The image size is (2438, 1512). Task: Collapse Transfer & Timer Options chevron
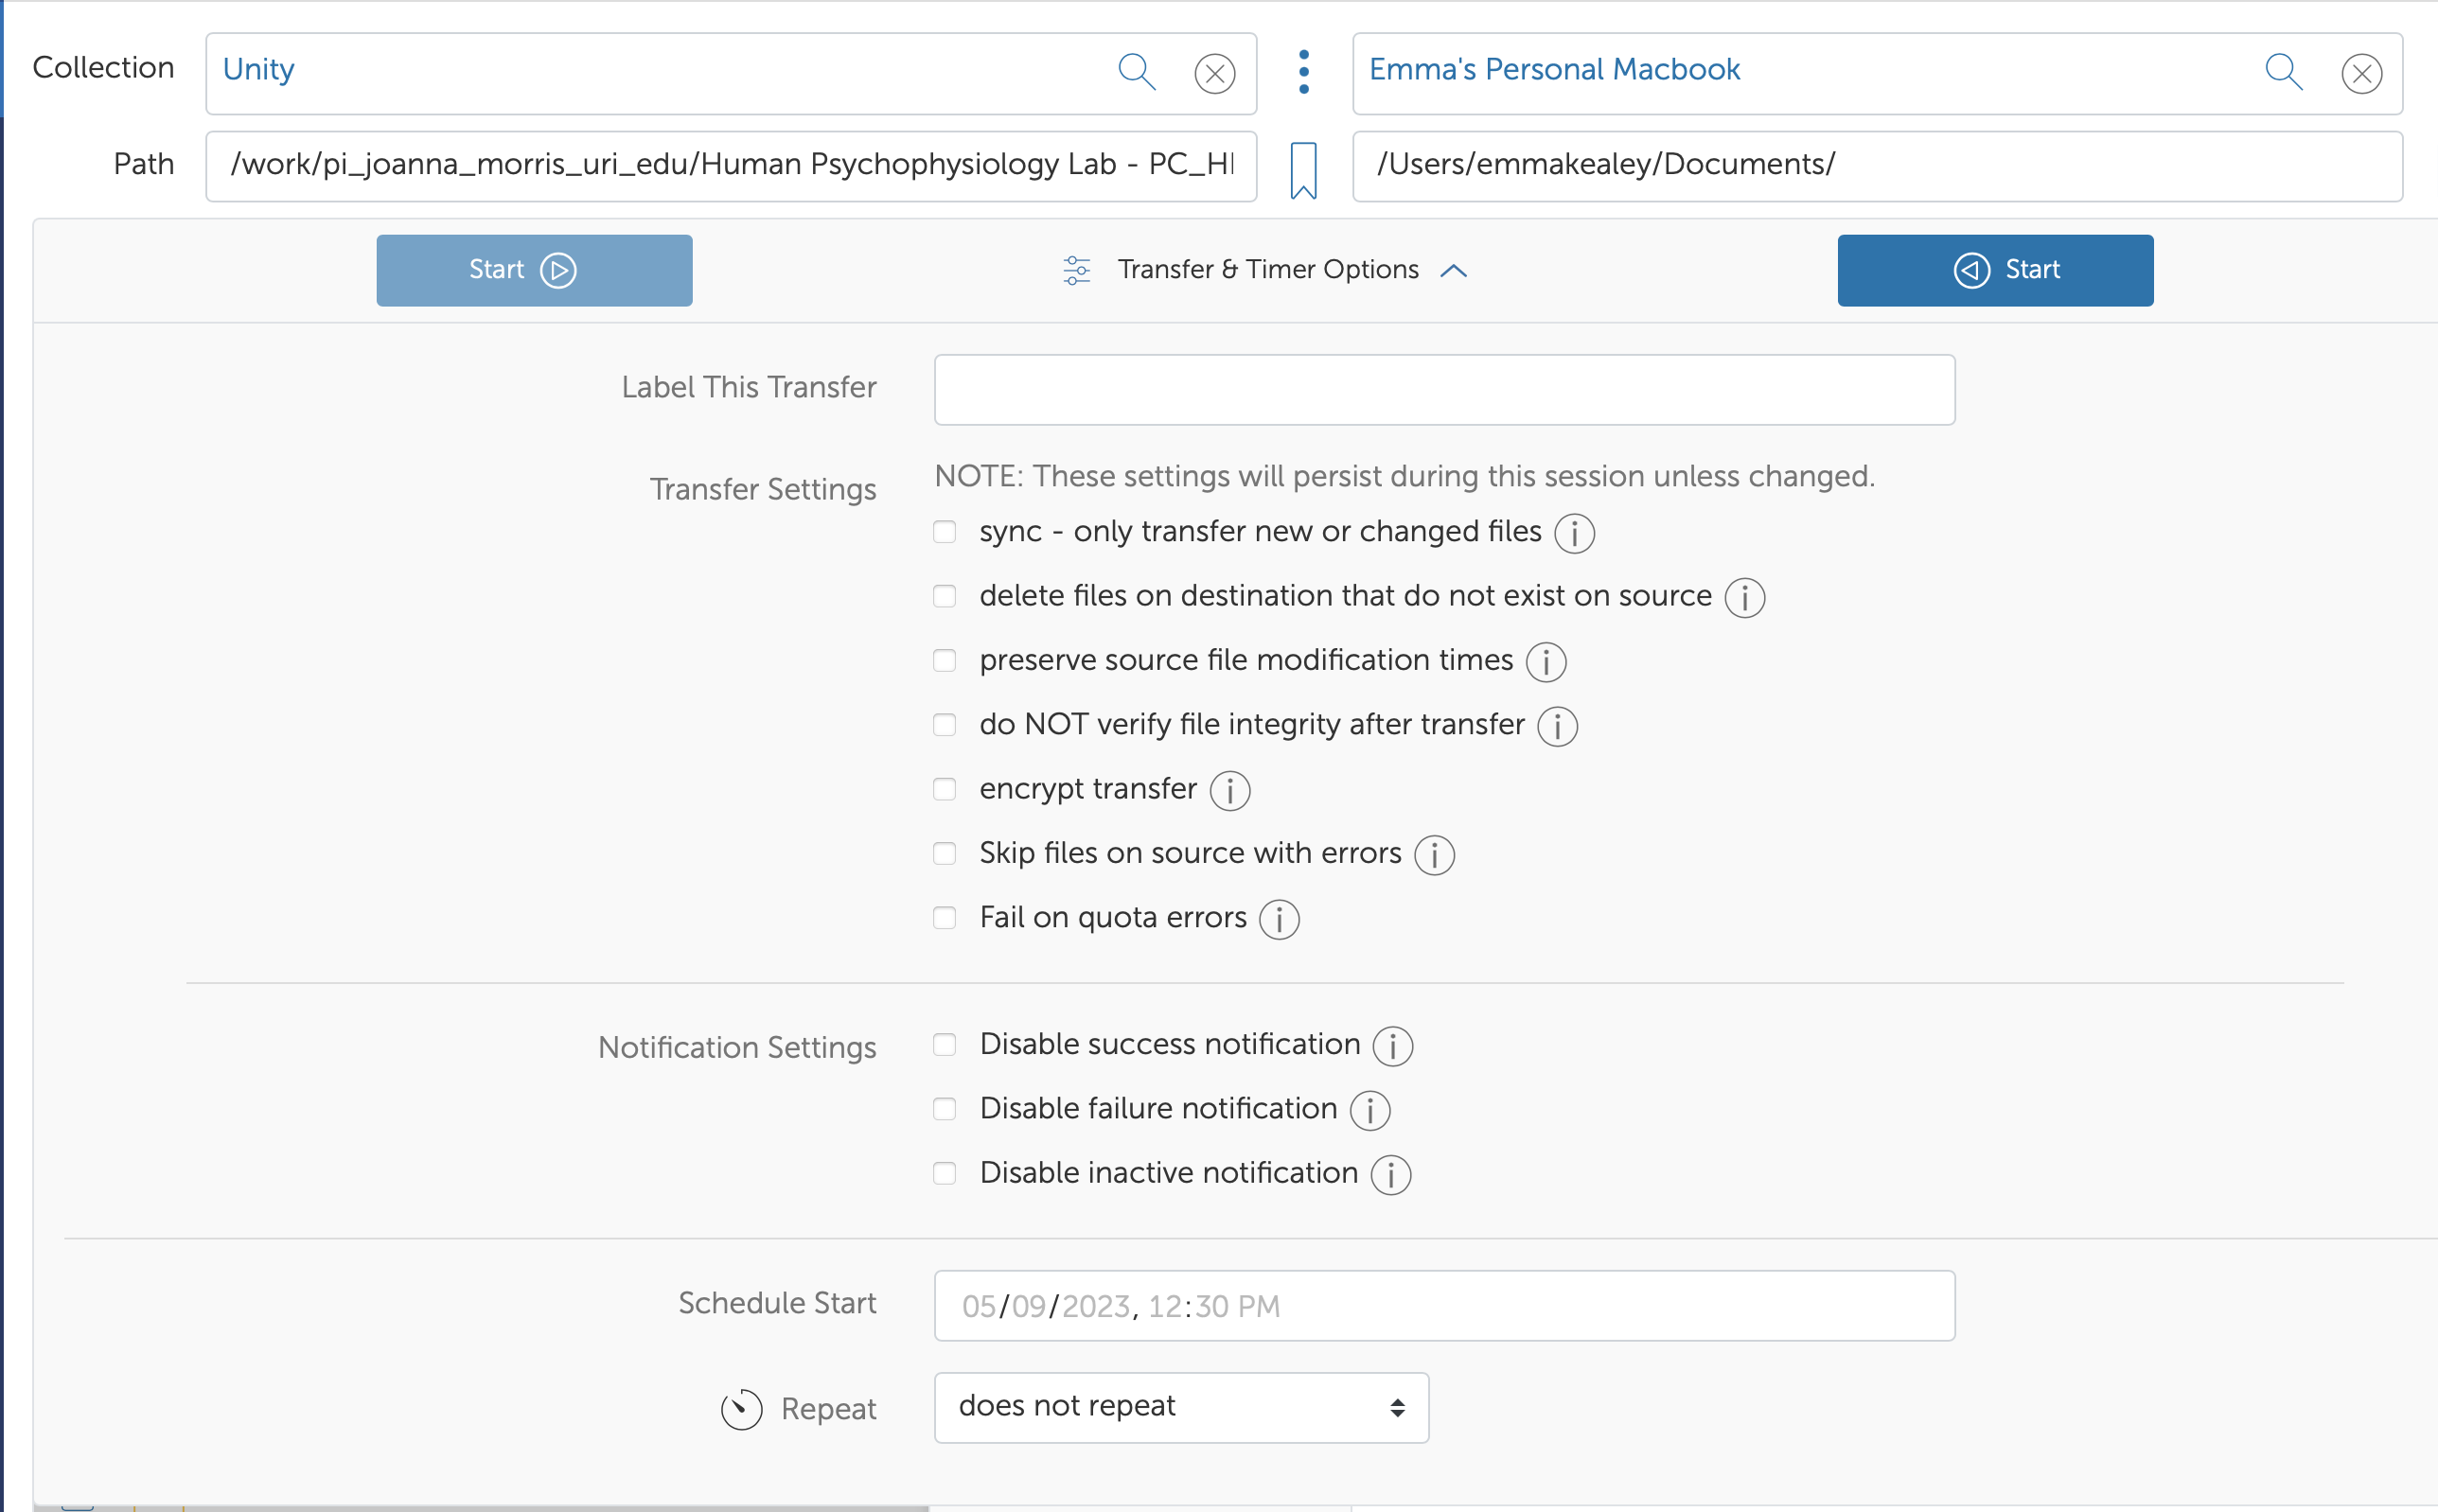(1453, 270)
